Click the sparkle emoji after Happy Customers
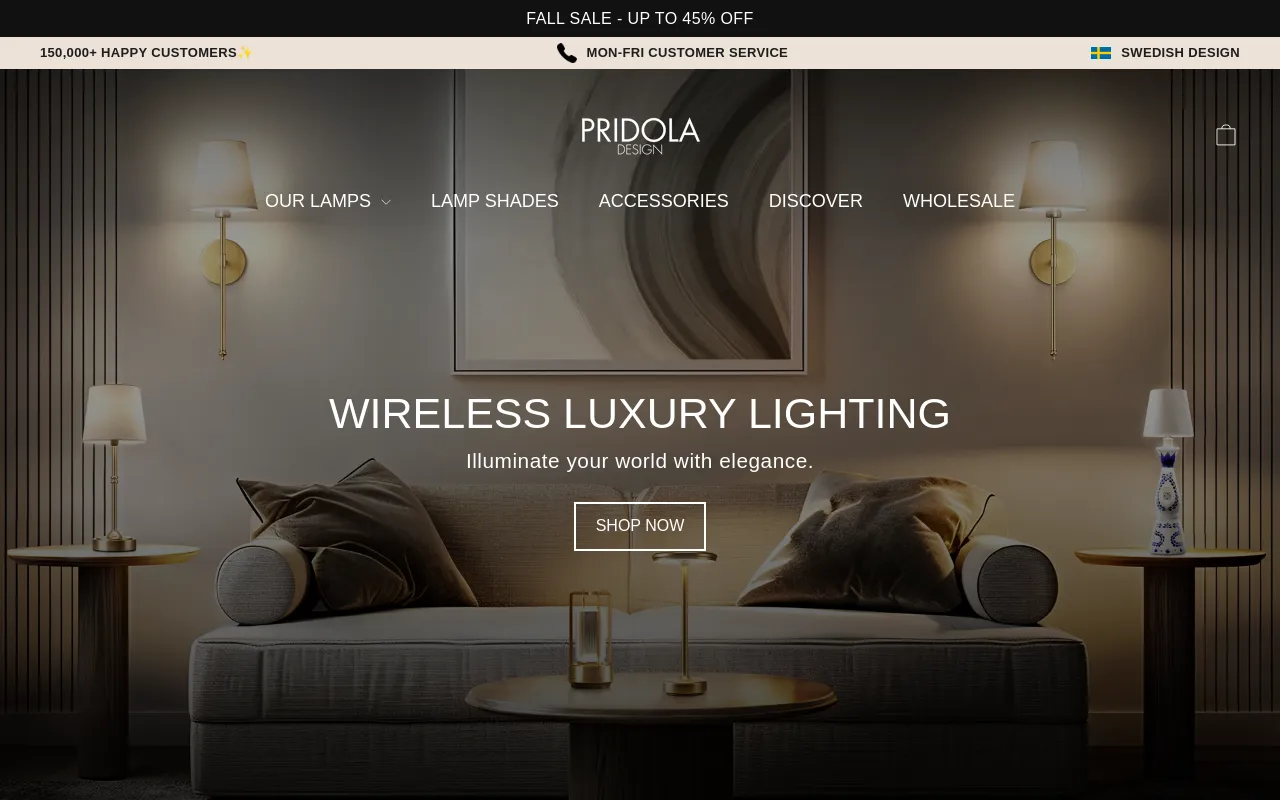This screenshot has width=1280, height=800. [x=245, y=53]
